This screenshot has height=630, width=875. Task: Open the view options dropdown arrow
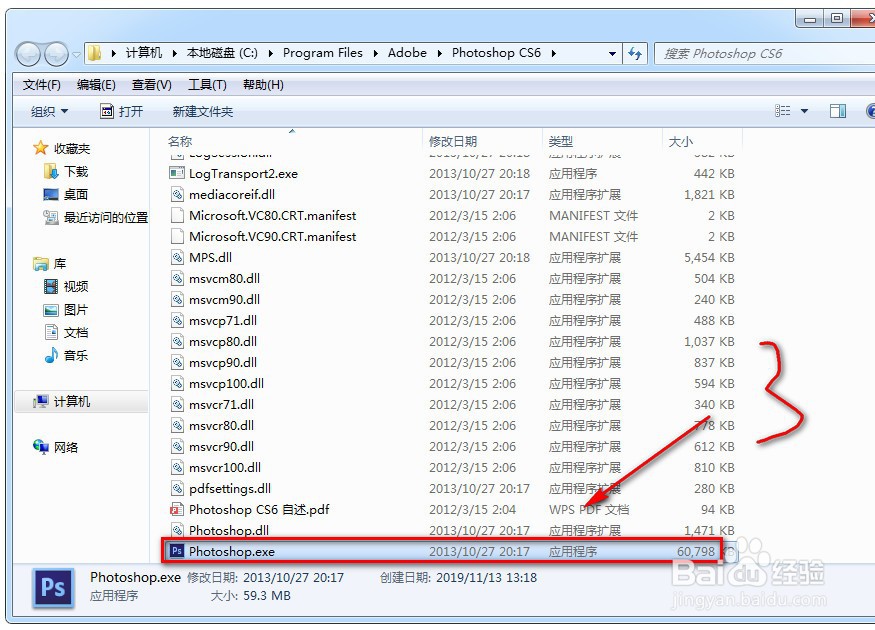coord(805,111)
